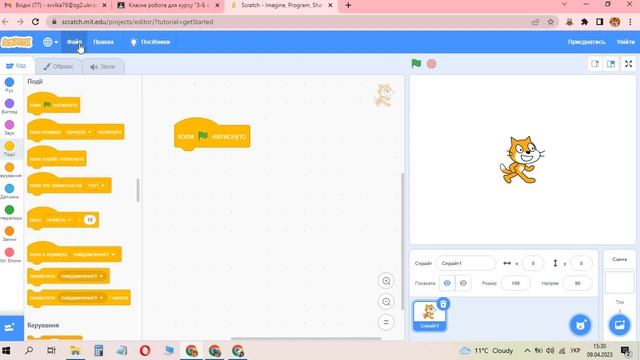The height and width of the screenshot is (360, 640).
Task: Open Windows Start menu
Action: 6,351
